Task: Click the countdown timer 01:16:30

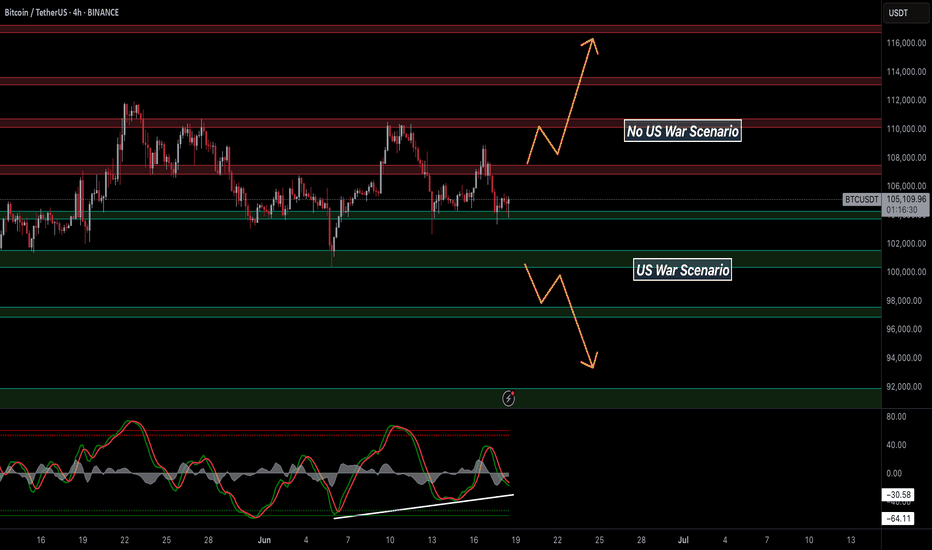Action: tap(902, 210)
